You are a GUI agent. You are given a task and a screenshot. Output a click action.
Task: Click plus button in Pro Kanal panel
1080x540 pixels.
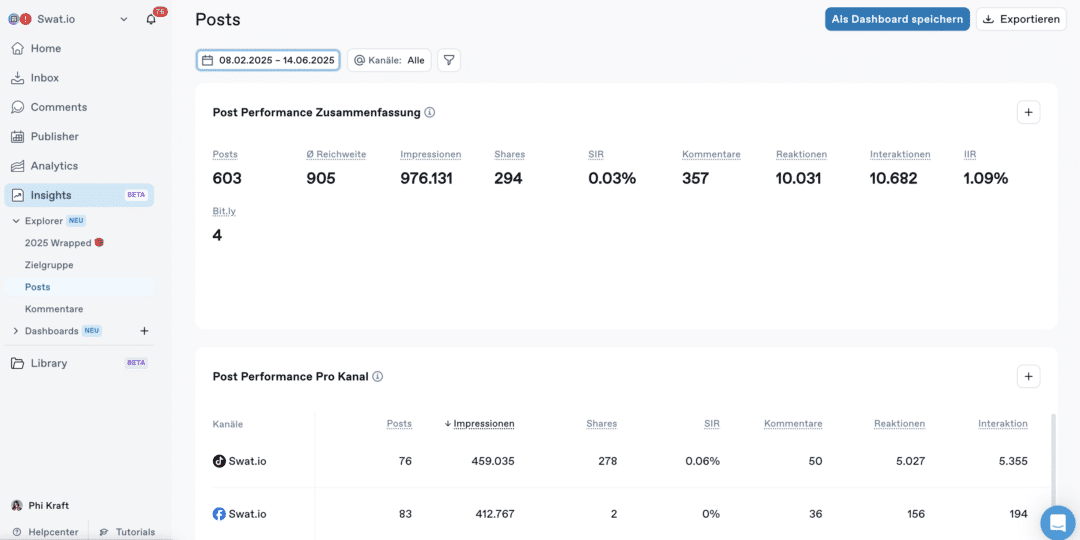(x=1028, y=377)
